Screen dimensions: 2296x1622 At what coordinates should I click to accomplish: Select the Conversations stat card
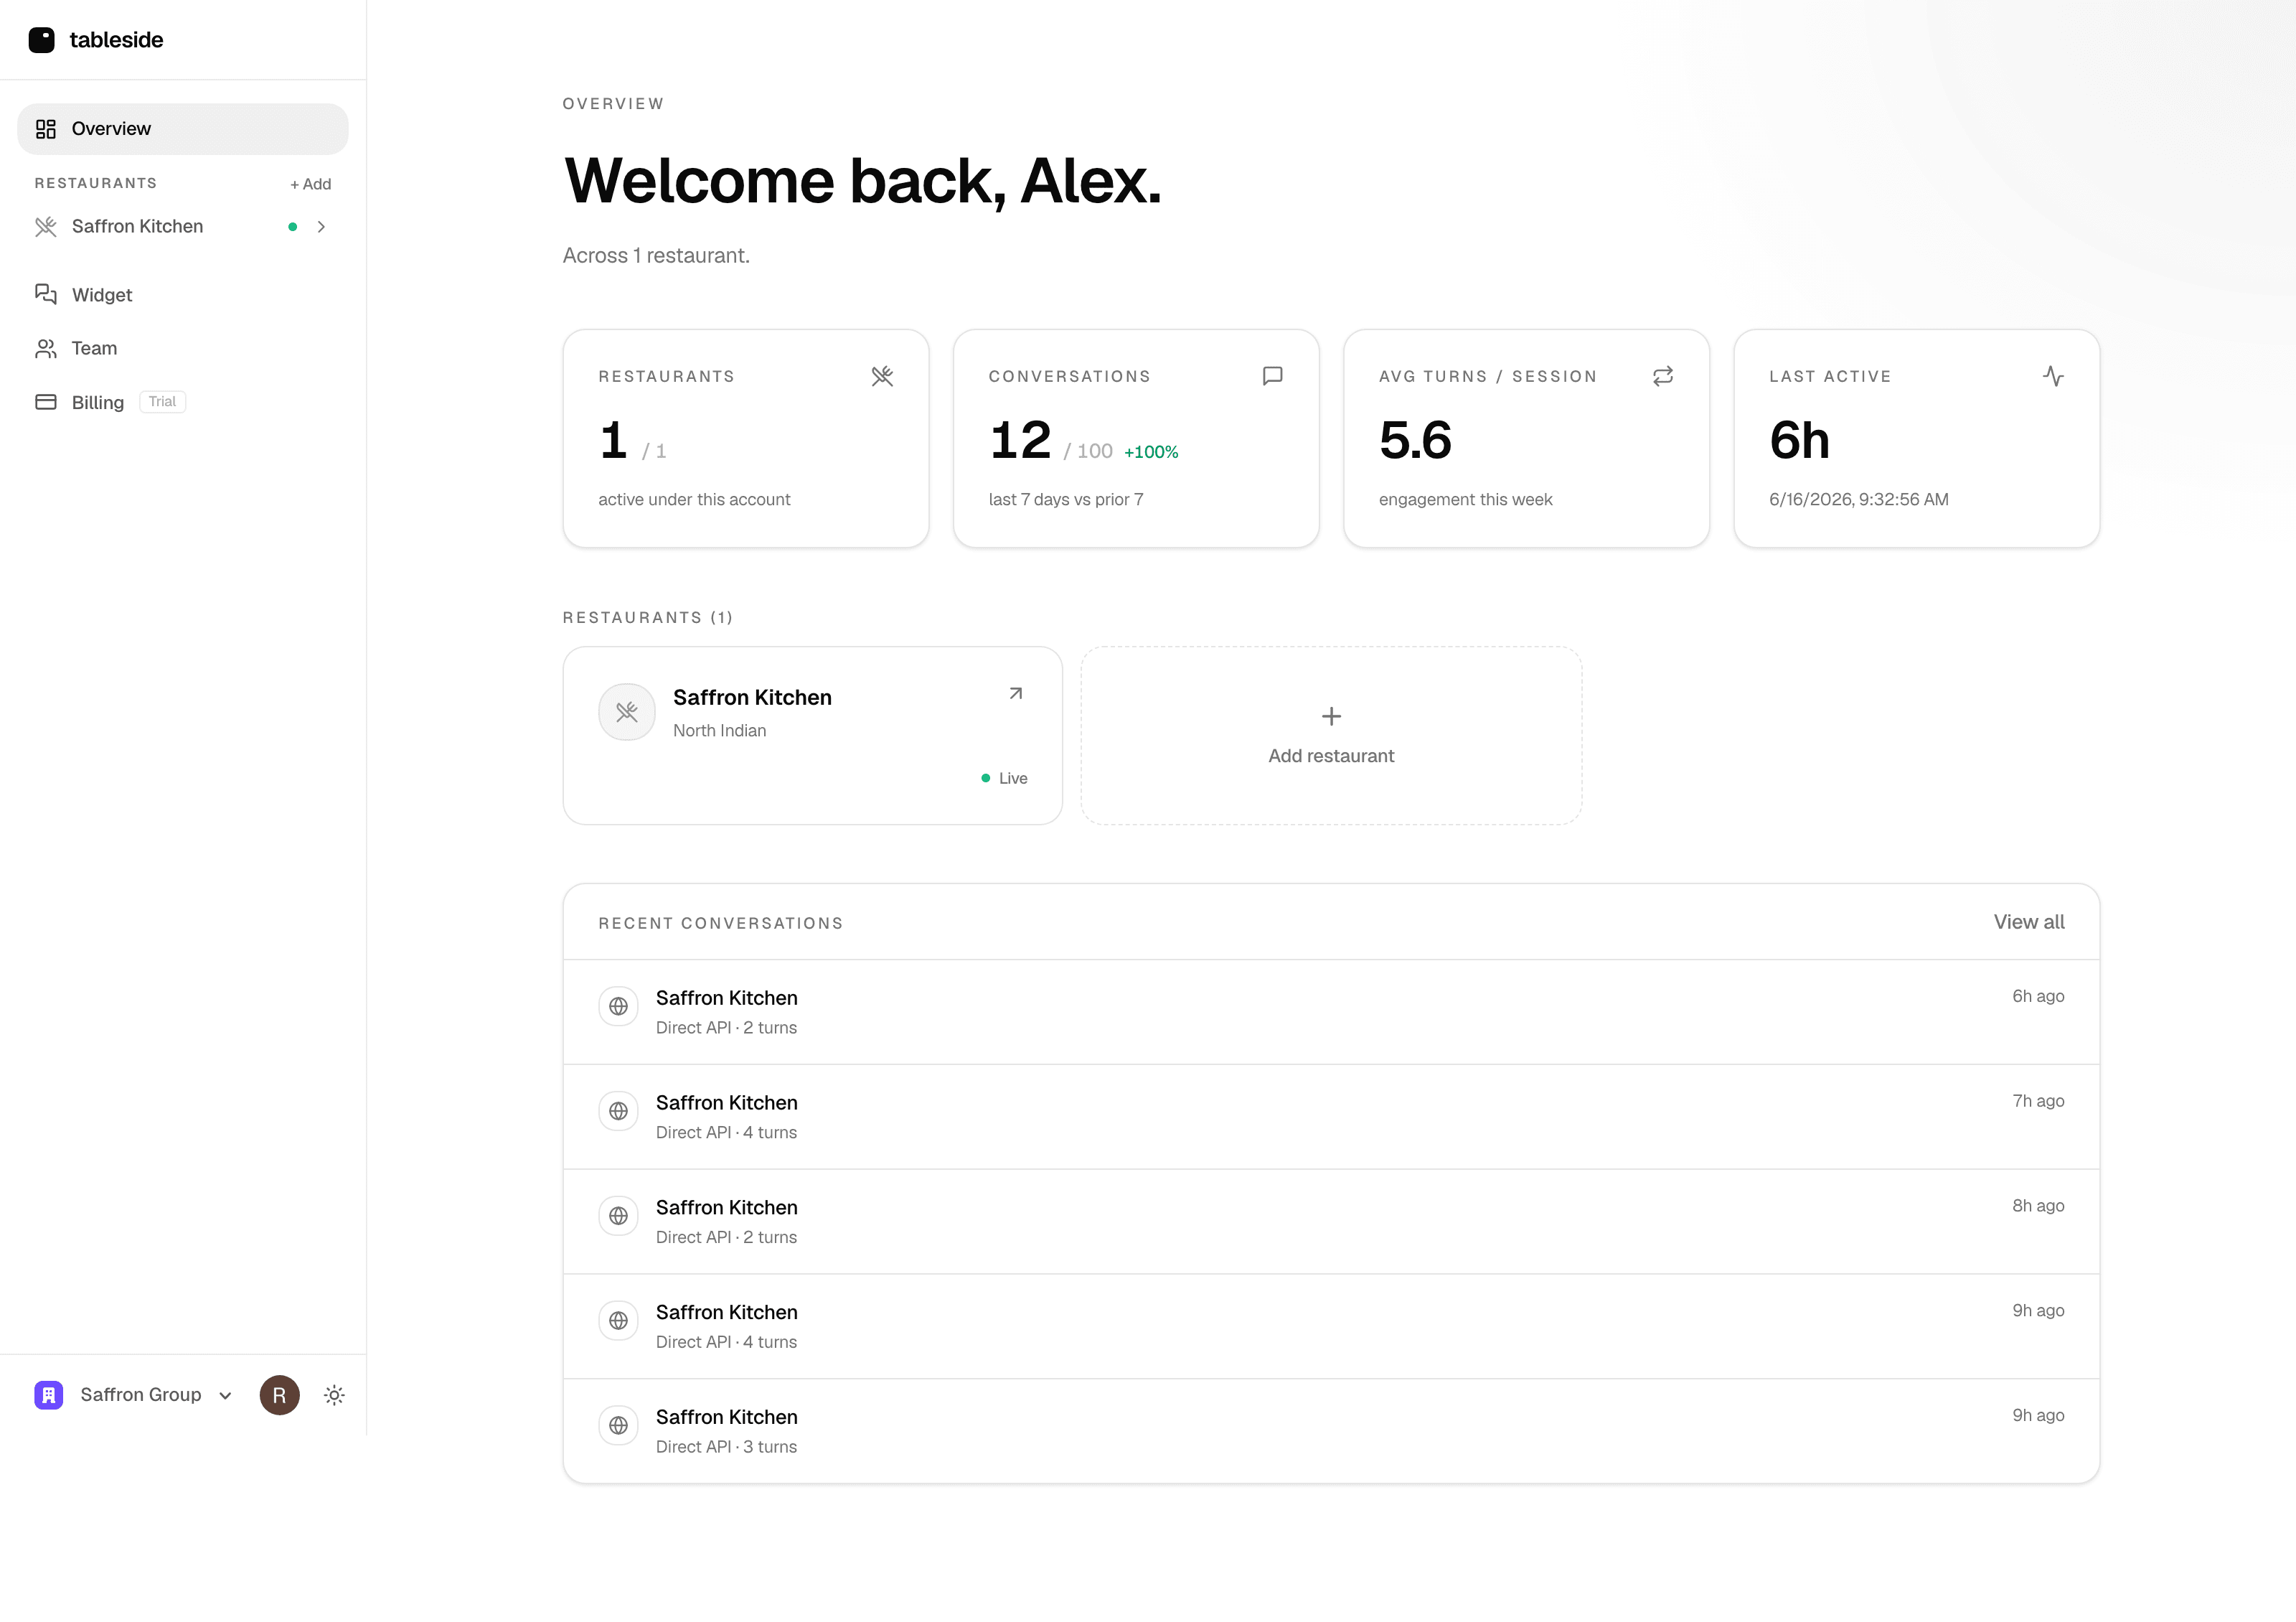point(1136,438)
